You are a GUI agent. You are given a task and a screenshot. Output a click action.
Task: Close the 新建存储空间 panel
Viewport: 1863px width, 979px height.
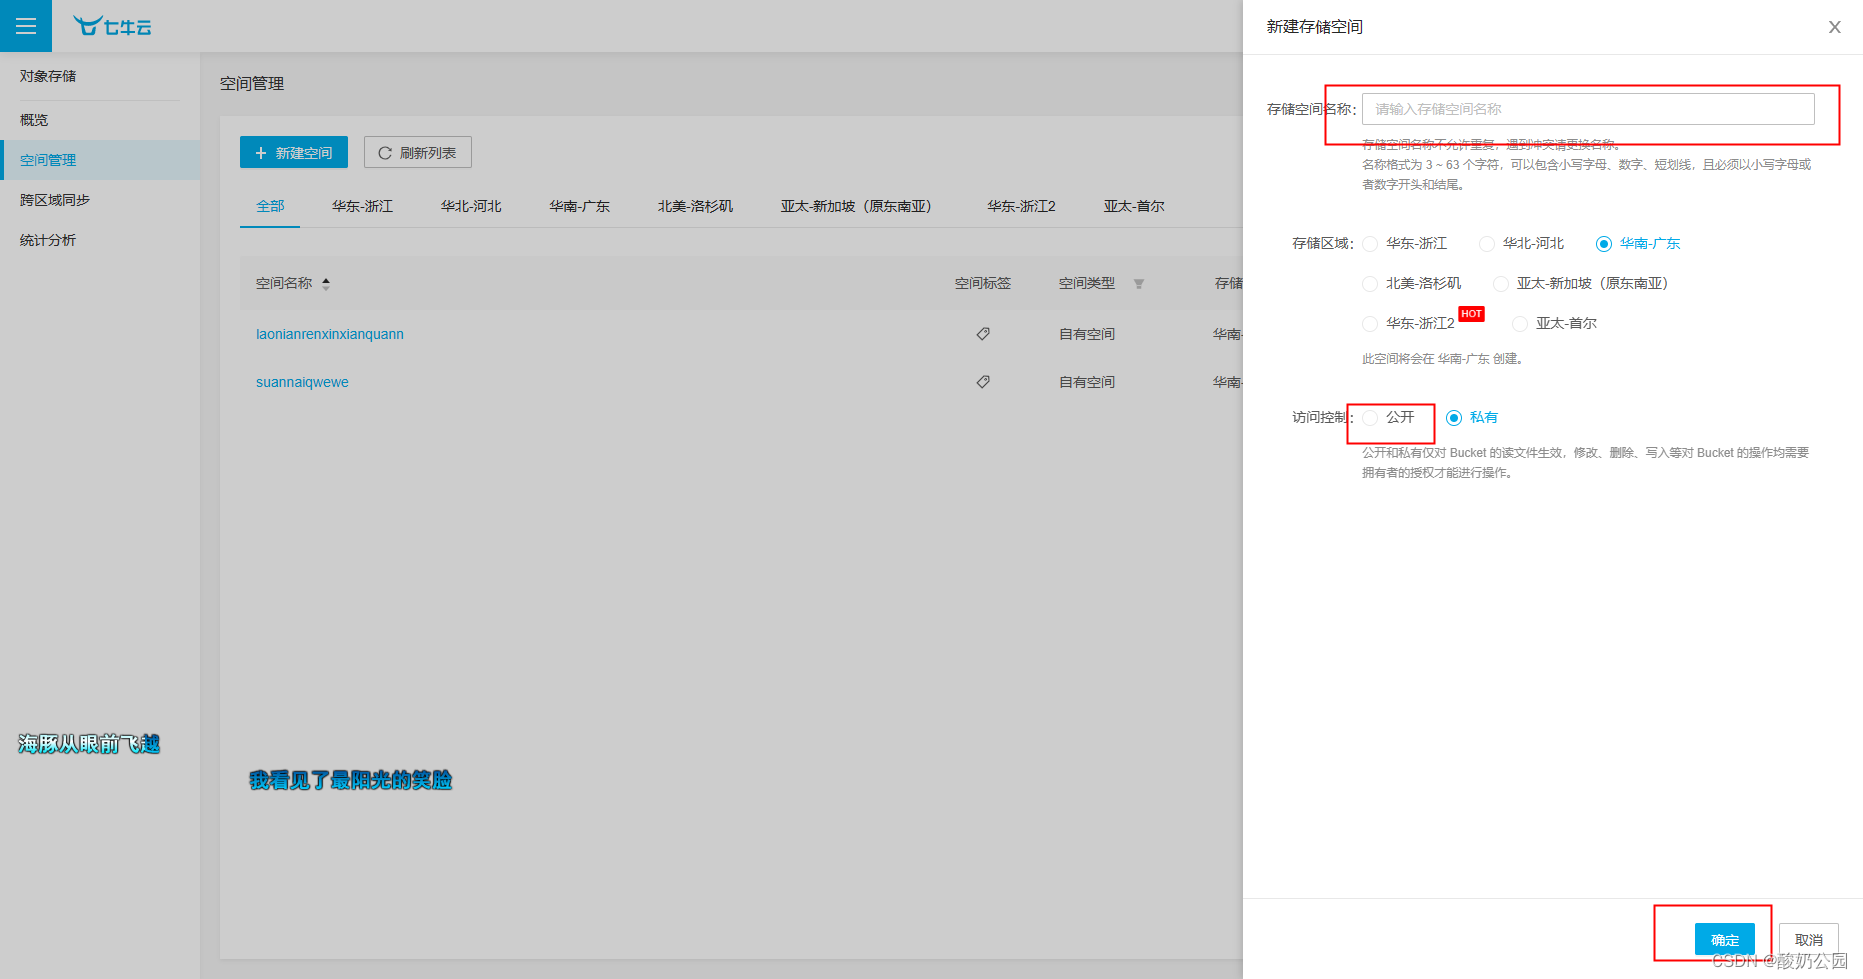click(1834, 27)
